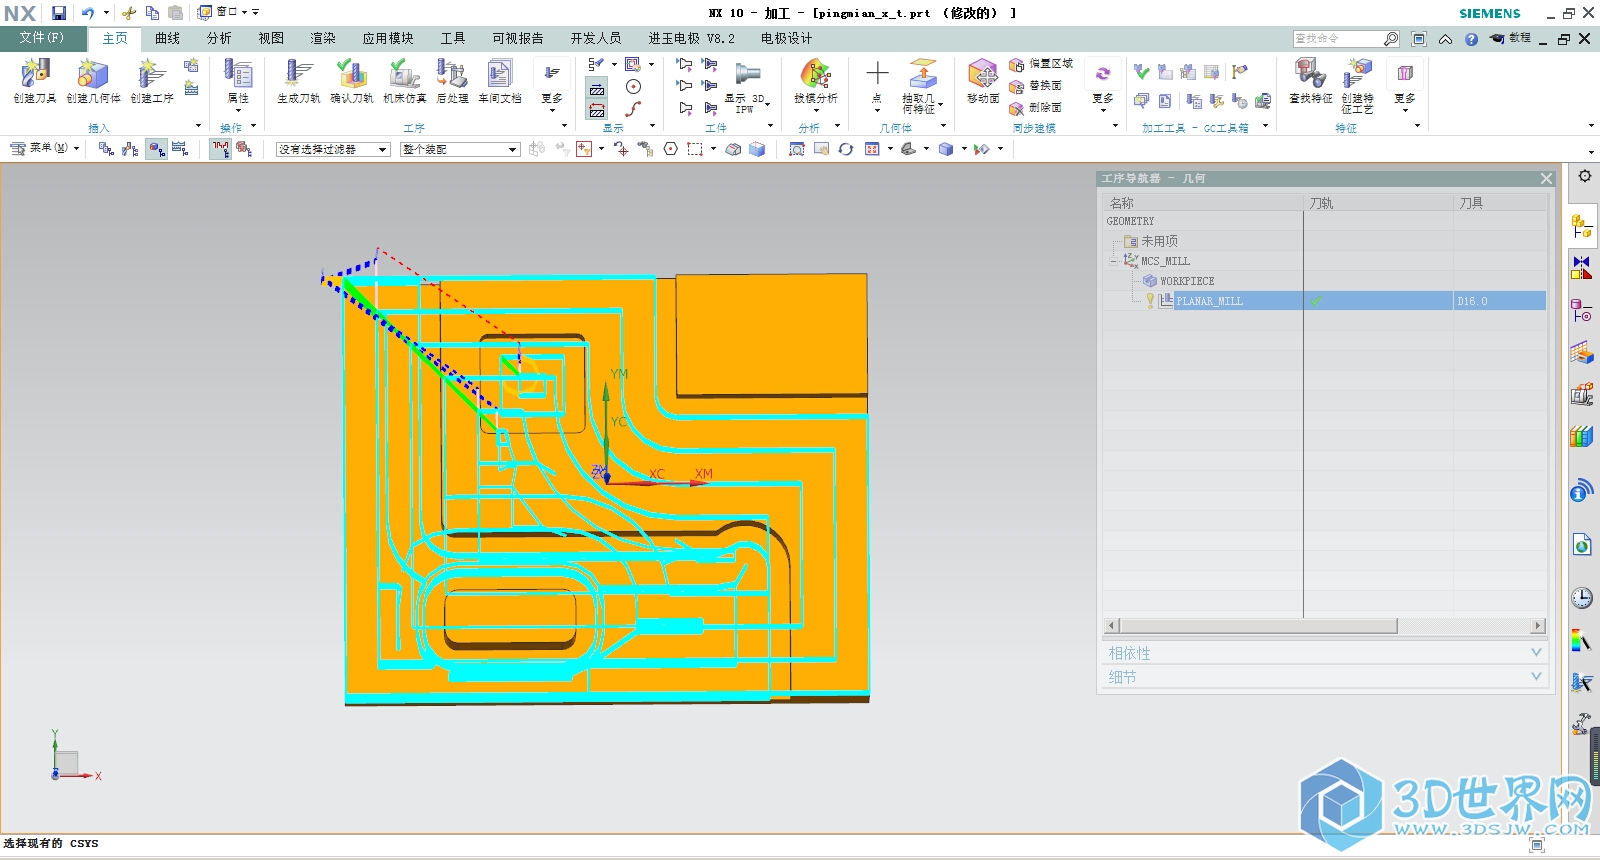The width and height of the screenshot is (1600, 860).
Task: Open the Electrode Design (电极设计) tab
Action: coord(786,38)
